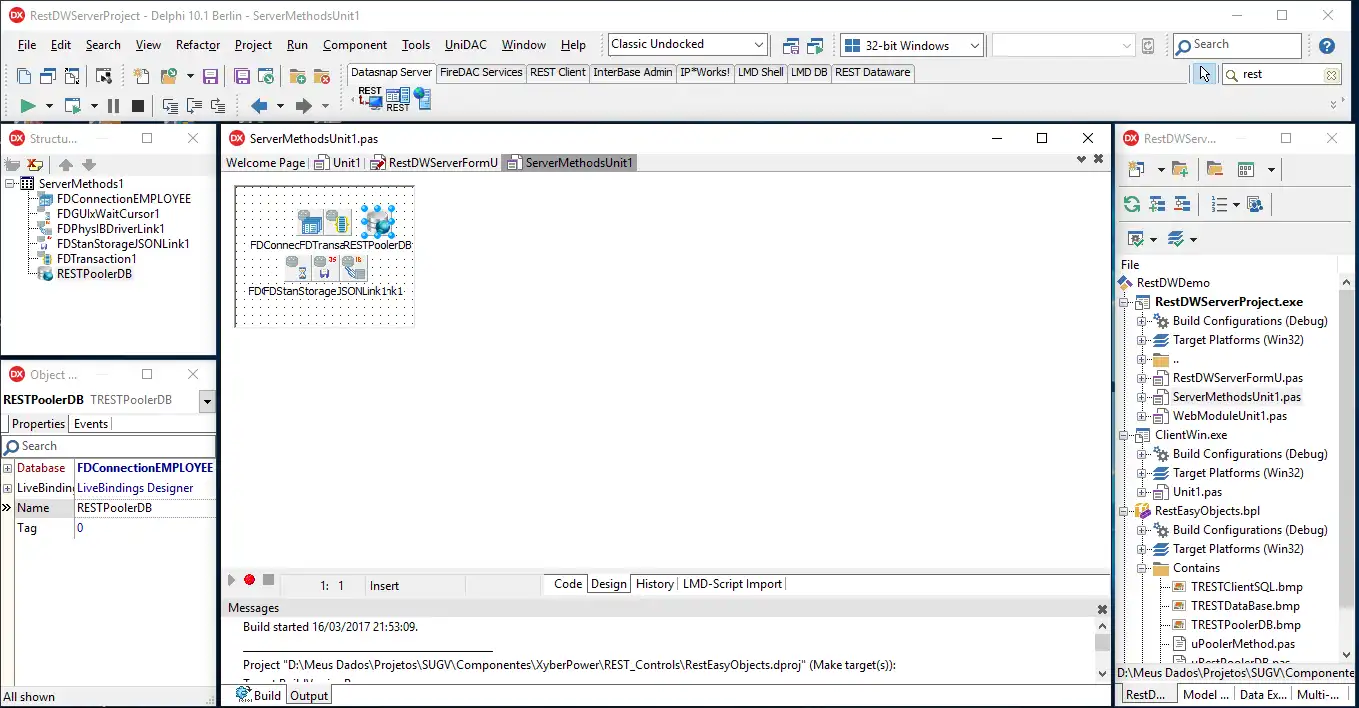Click the Tag property value 0
This screenshot has height=708, width=1359.
coord(145,528)
